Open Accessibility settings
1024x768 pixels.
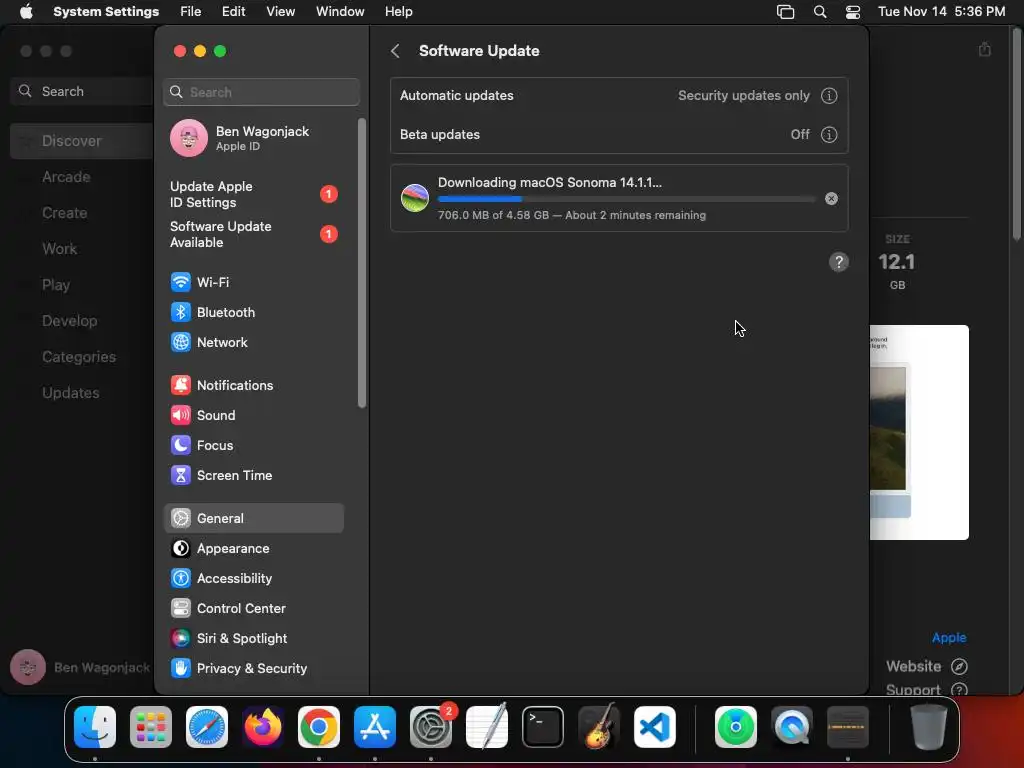253,579
